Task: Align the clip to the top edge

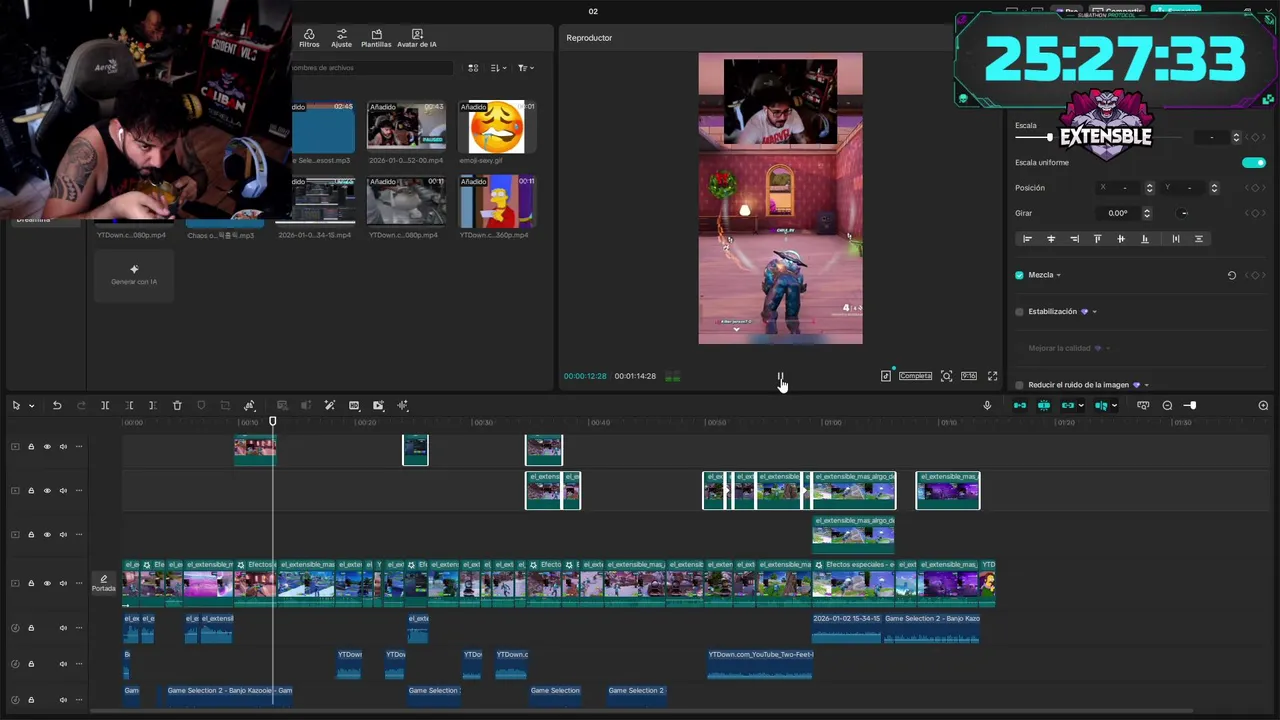Action: pos(1097,239)
